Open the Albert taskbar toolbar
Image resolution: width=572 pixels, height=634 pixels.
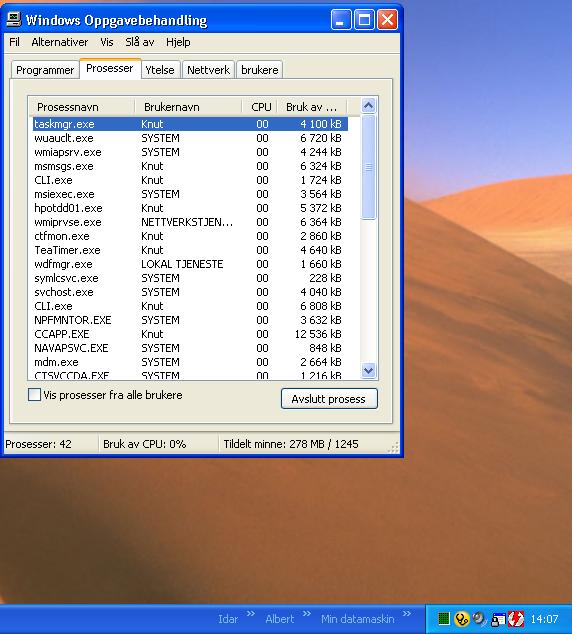279,619
